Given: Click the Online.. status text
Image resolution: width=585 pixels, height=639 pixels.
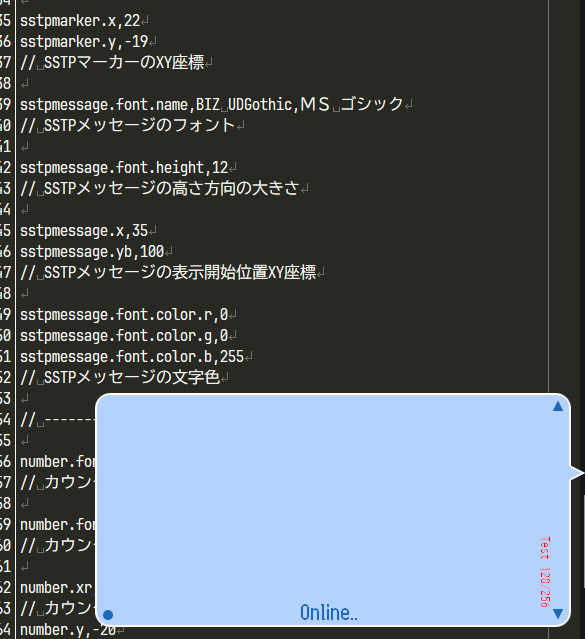Looking at the screenshot, I should click(x=329, y=613).
